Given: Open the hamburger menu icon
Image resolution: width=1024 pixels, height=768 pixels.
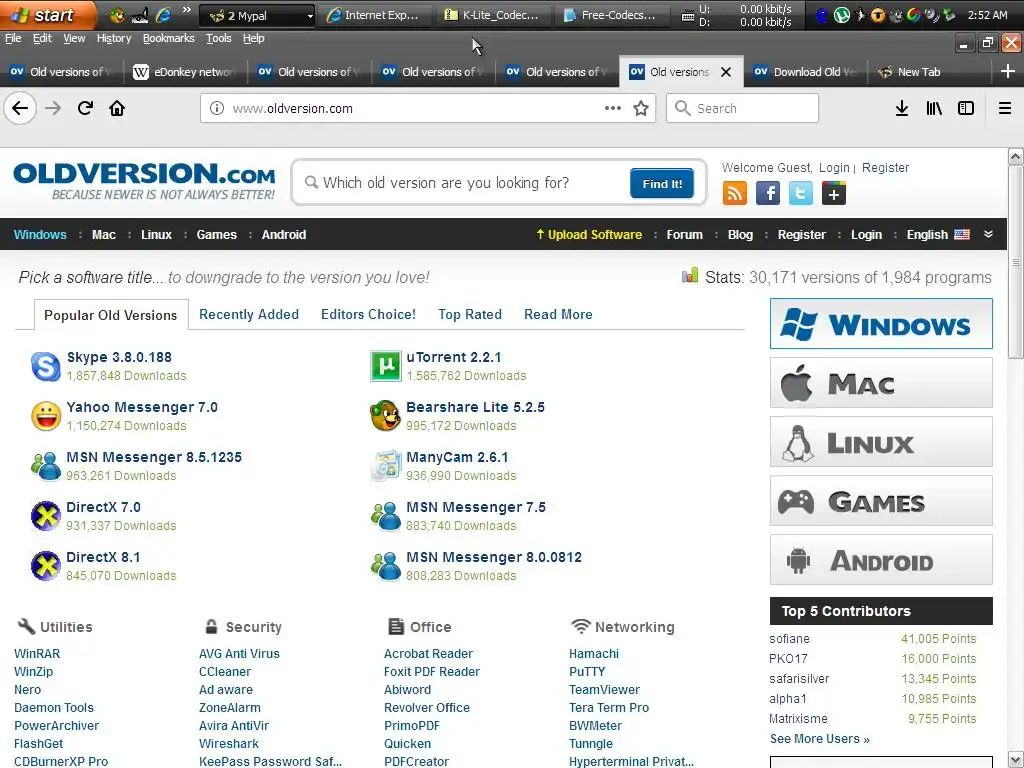Looking at the screenshot, I should pos(1004,108).
